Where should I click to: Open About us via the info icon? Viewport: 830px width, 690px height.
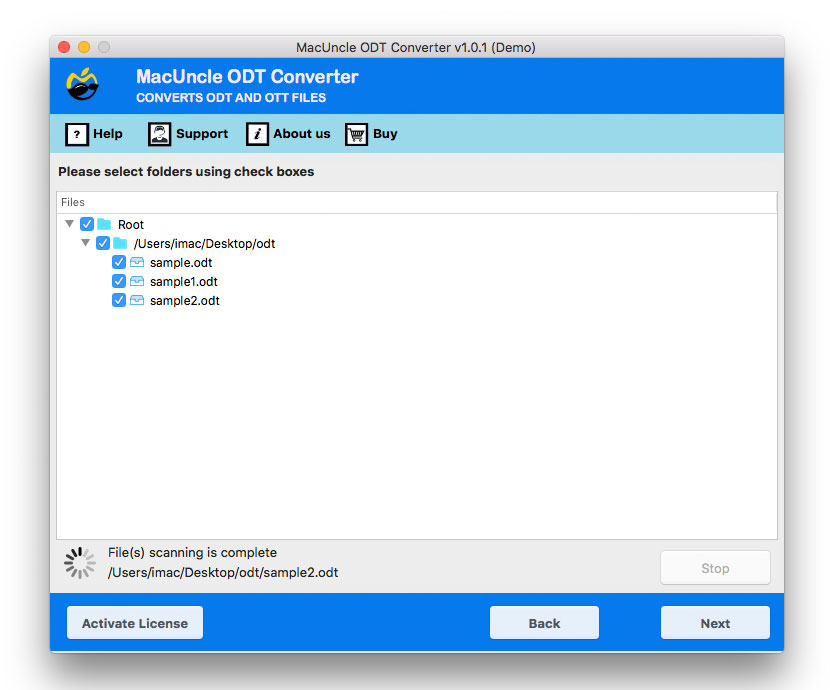257,134
